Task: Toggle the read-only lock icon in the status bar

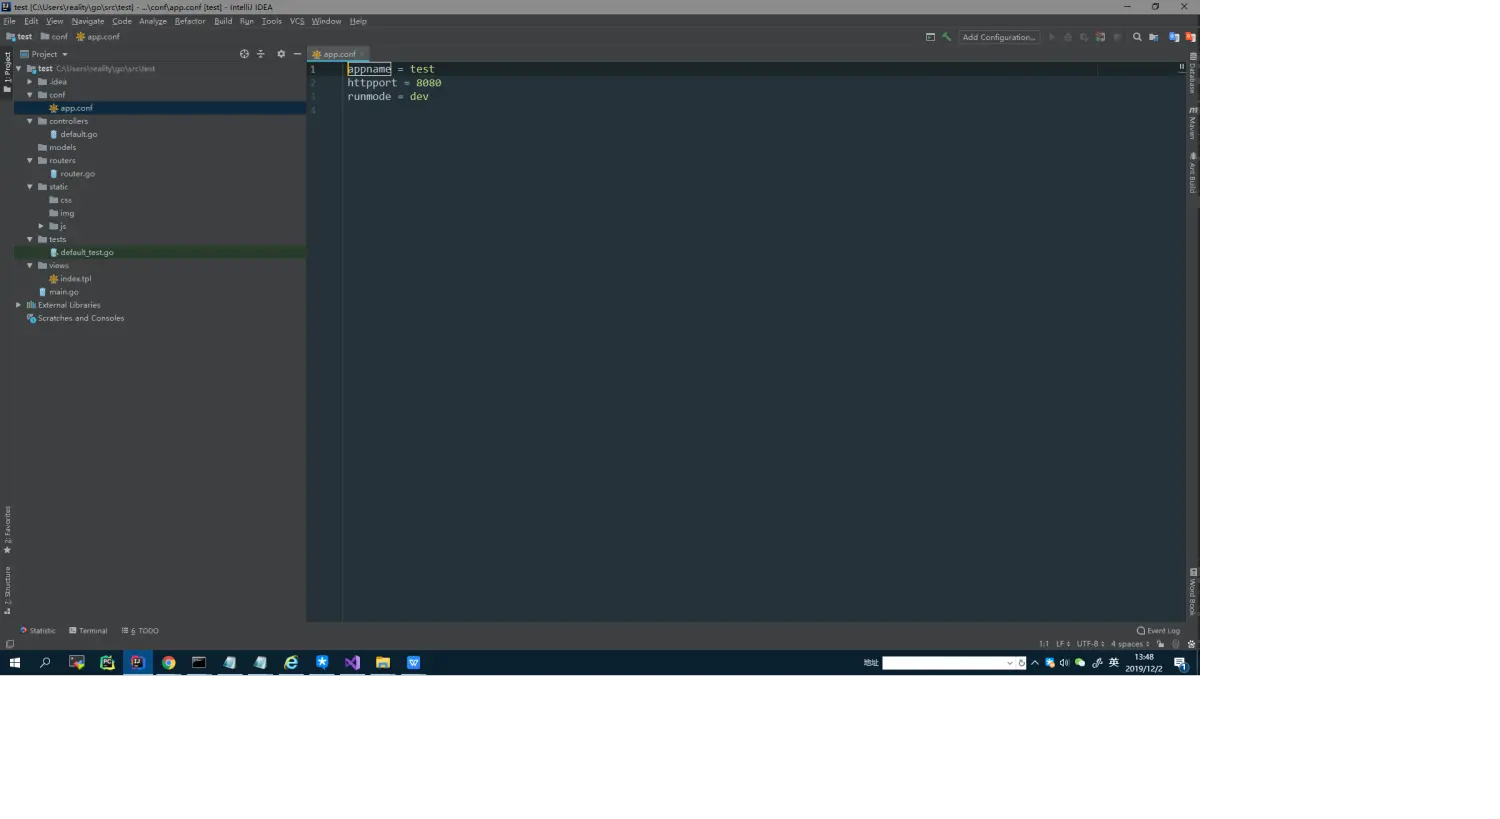Action: [1160, 644]
